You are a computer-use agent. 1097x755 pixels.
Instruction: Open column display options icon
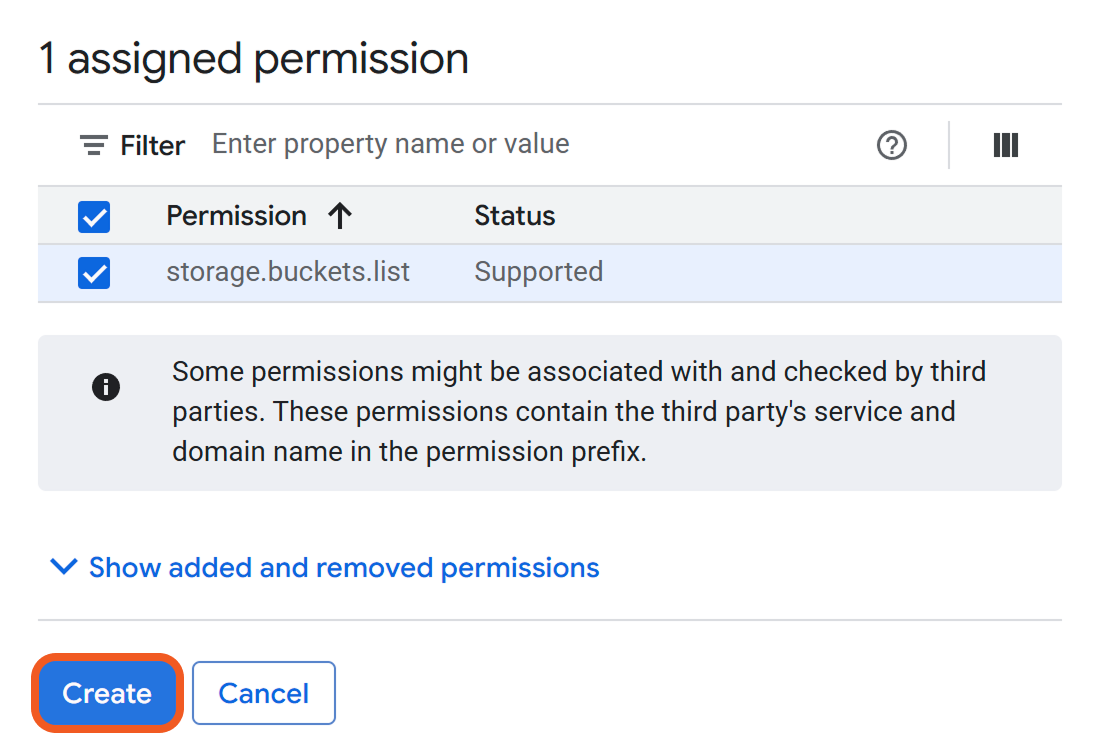(1005, 146)
